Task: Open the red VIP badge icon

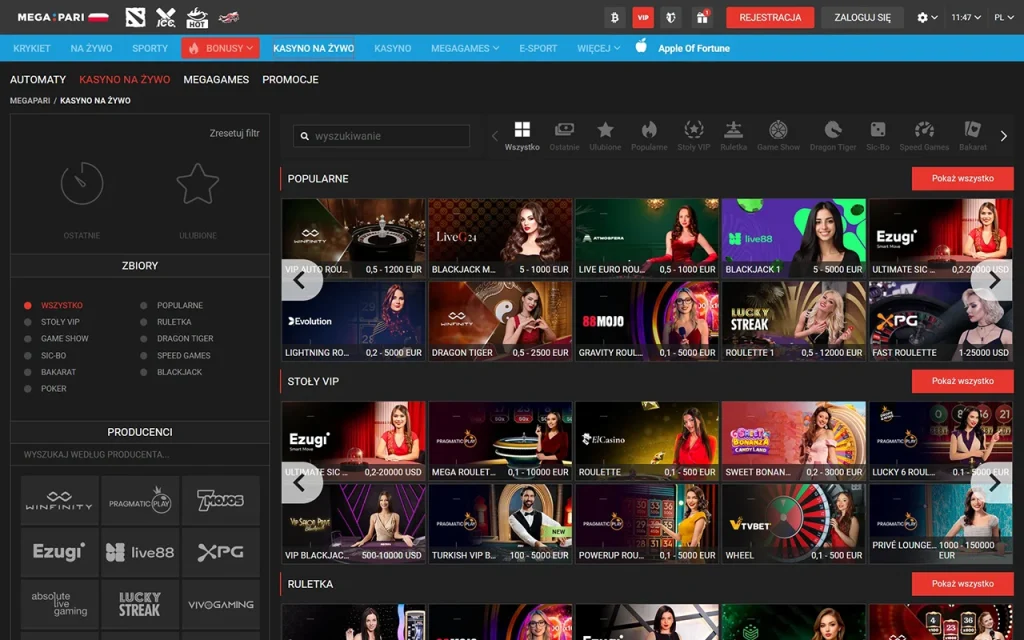Action: [x=643, y=18]
